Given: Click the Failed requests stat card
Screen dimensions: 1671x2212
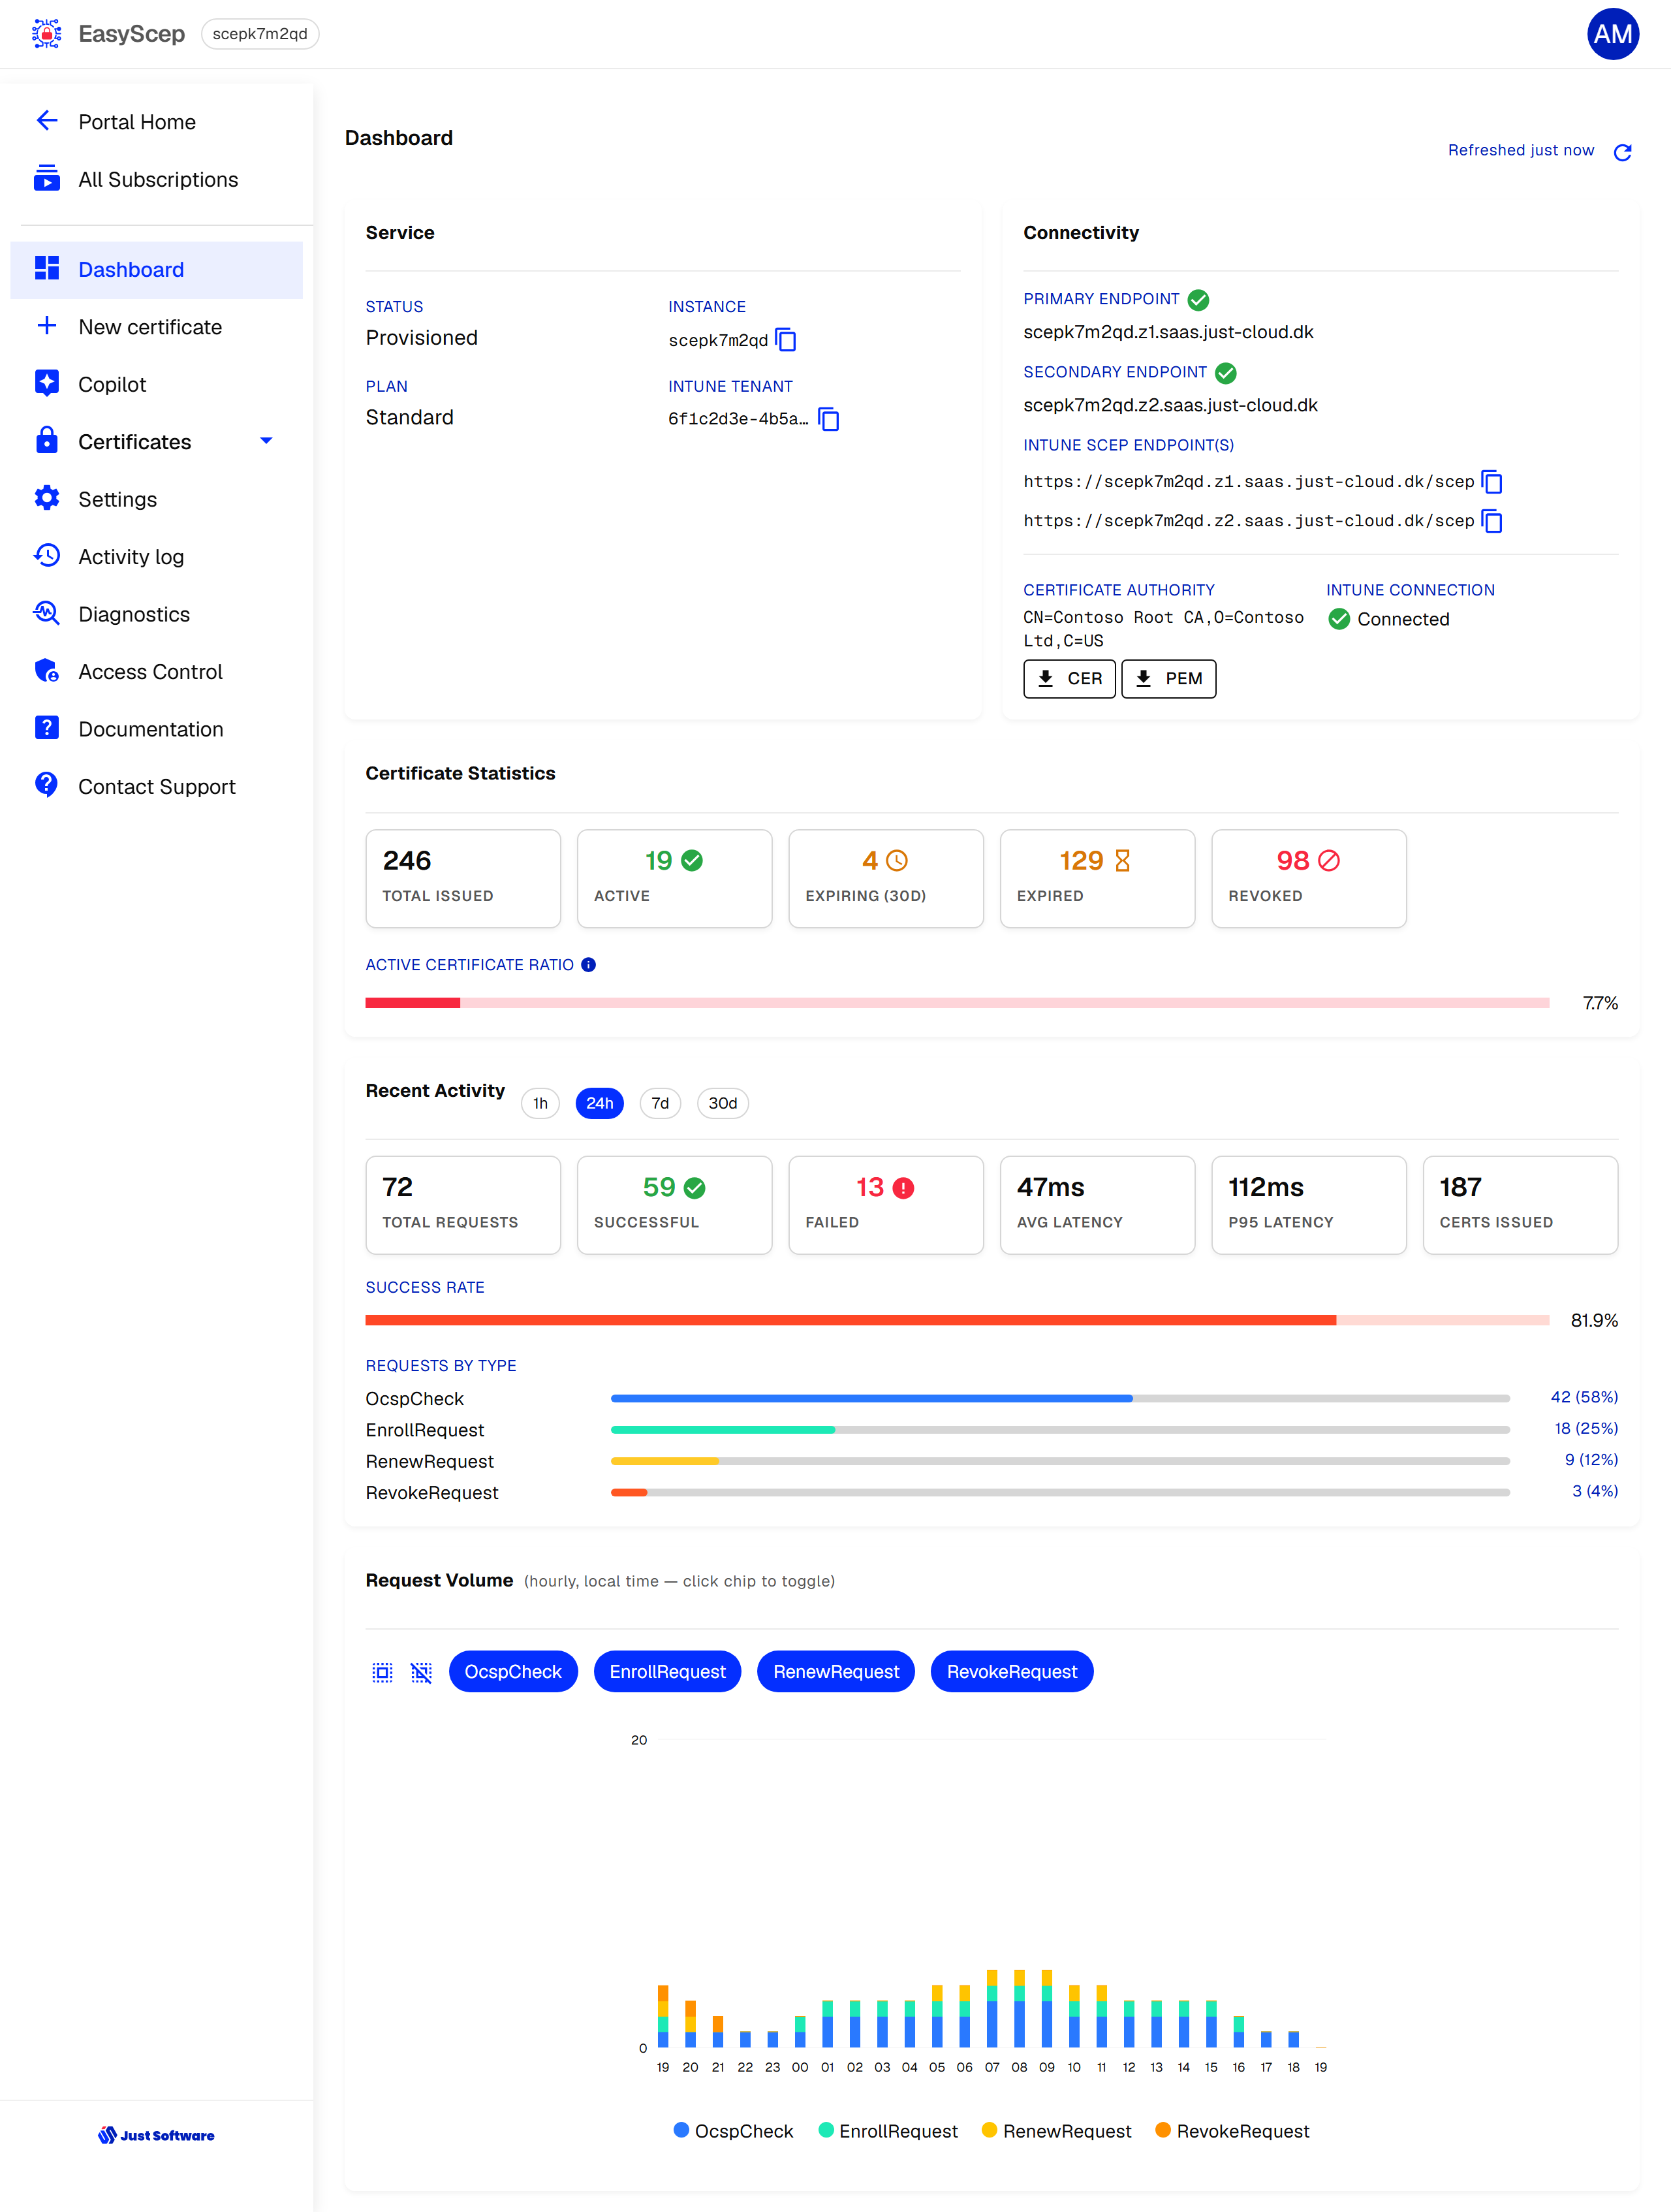Looking at the screenshot, I should tap(886, 1205).
